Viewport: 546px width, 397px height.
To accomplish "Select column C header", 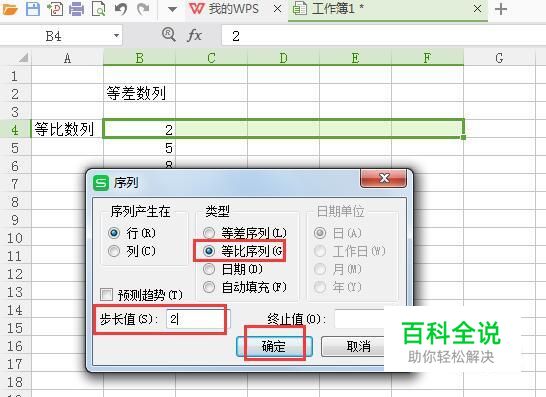I will pos(211,58).
